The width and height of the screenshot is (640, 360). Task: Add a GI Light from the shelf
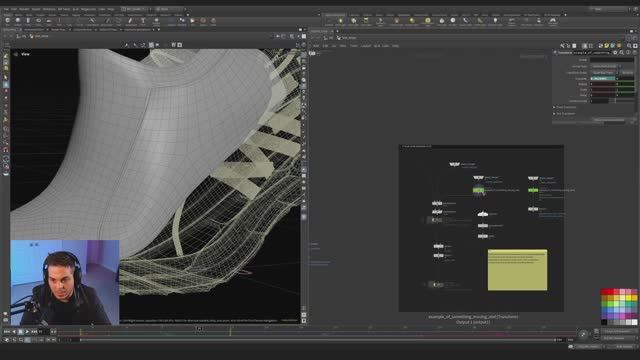click(453, 22)
